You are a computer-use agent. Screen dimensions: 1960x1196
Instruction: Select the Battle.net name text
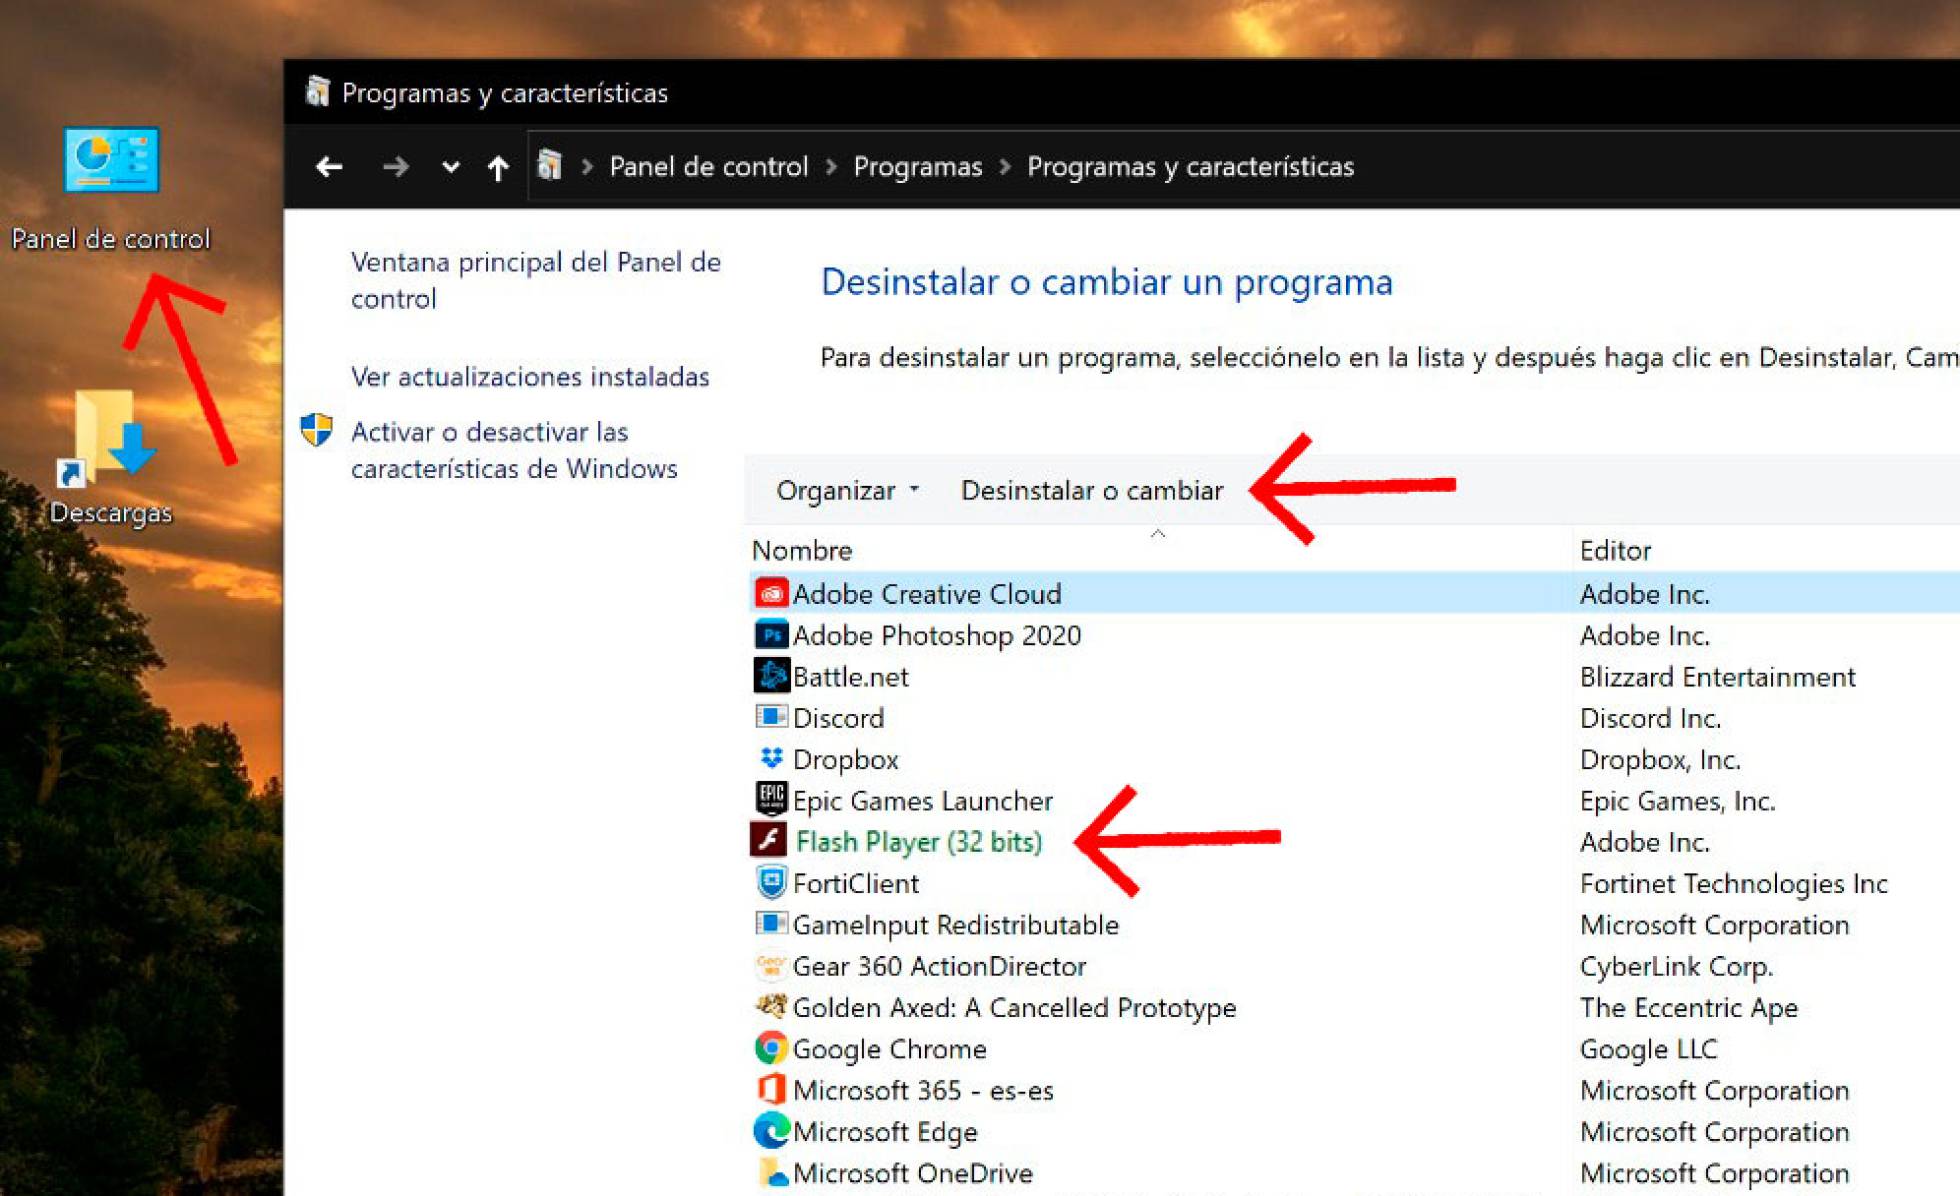pyautogui.click(x=851, y=677)
